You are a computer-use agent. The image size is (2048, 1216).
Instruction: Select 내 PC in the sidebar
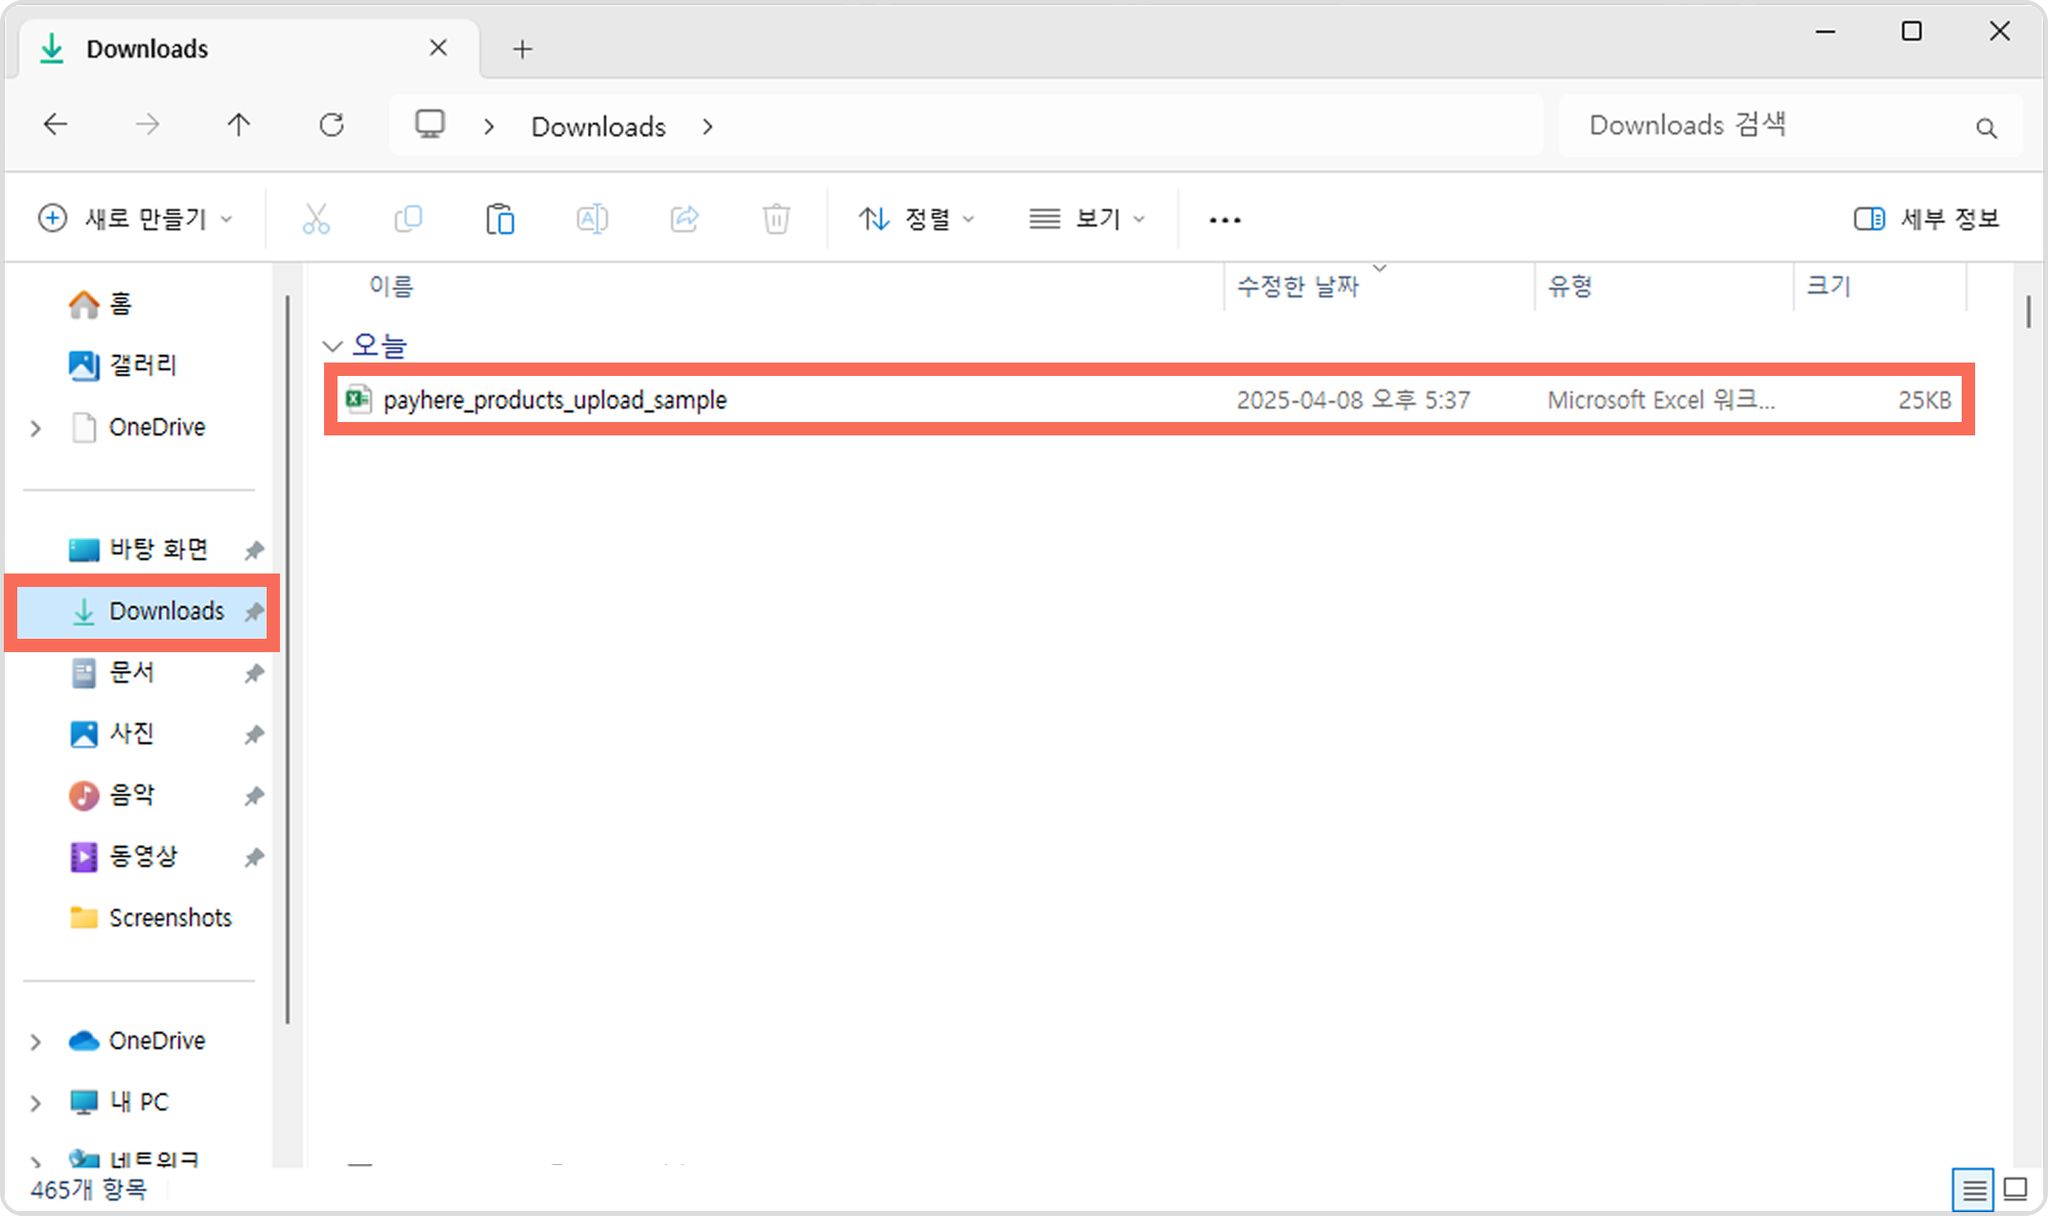(119, 1102)
